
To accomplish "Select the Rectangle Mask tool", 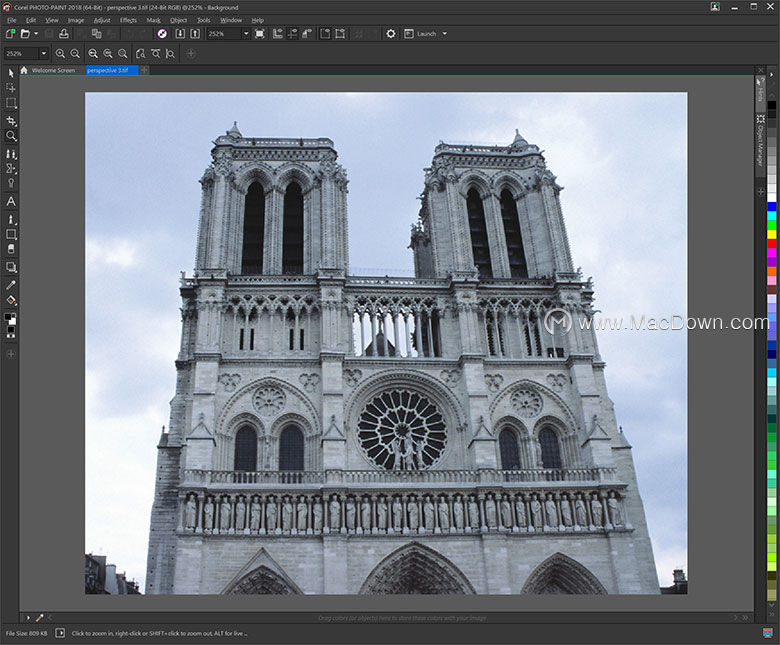I will [x=11, y=103].
